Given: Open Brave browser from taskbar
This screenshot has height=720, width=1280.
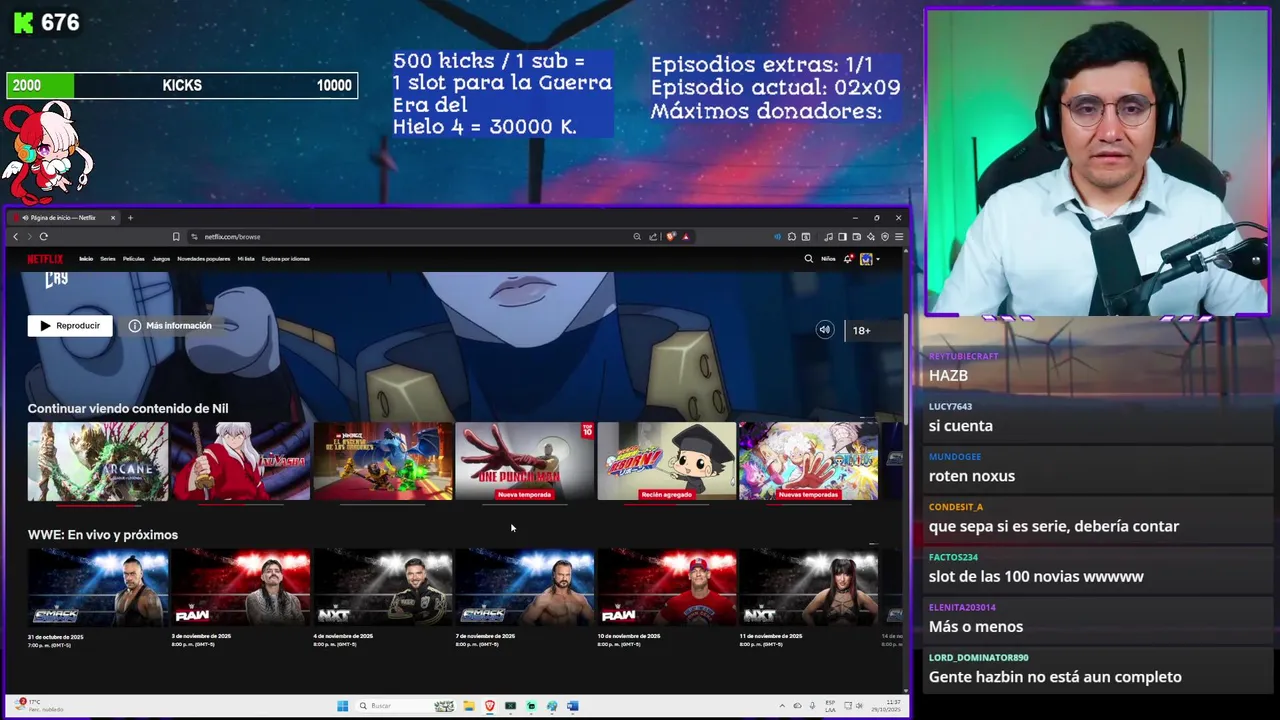Looking at the screenshot, I should (x=490, y=705).
